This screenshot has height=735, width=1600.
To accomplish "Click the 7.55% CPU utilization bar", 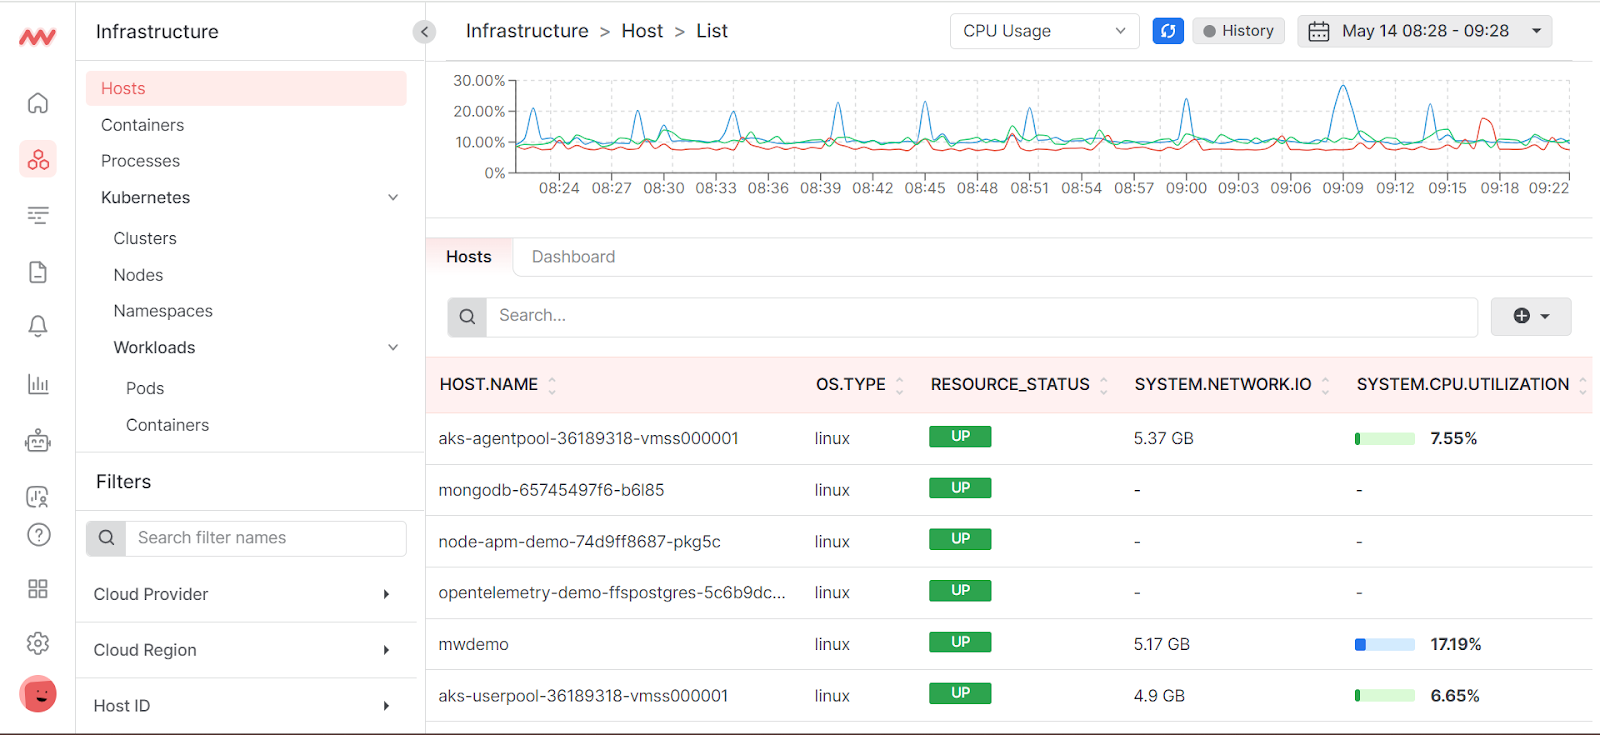I will tap(1385, 439).
